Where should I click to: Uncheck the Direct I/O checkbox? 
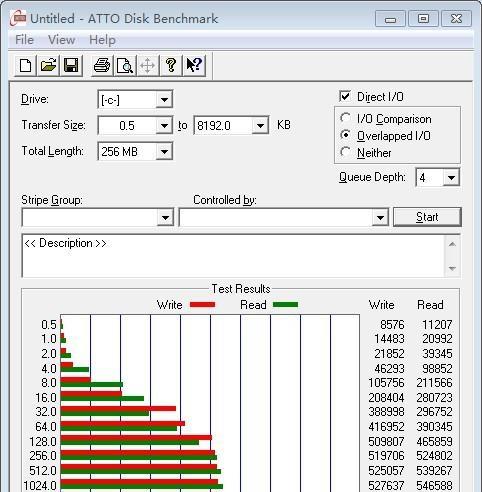coord(345,97)
